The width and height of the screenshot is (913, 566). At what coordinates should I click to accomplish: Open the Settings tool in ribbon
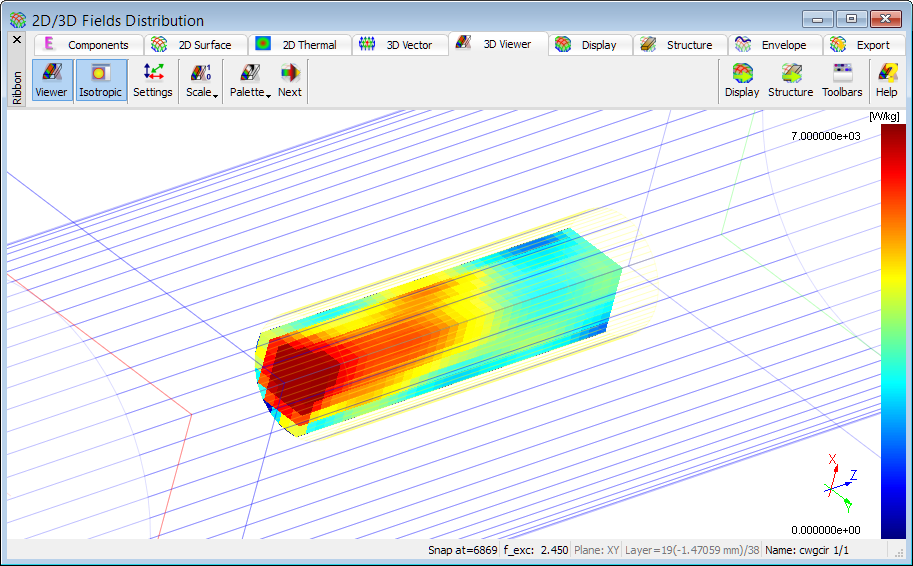[x=153, y=81]
